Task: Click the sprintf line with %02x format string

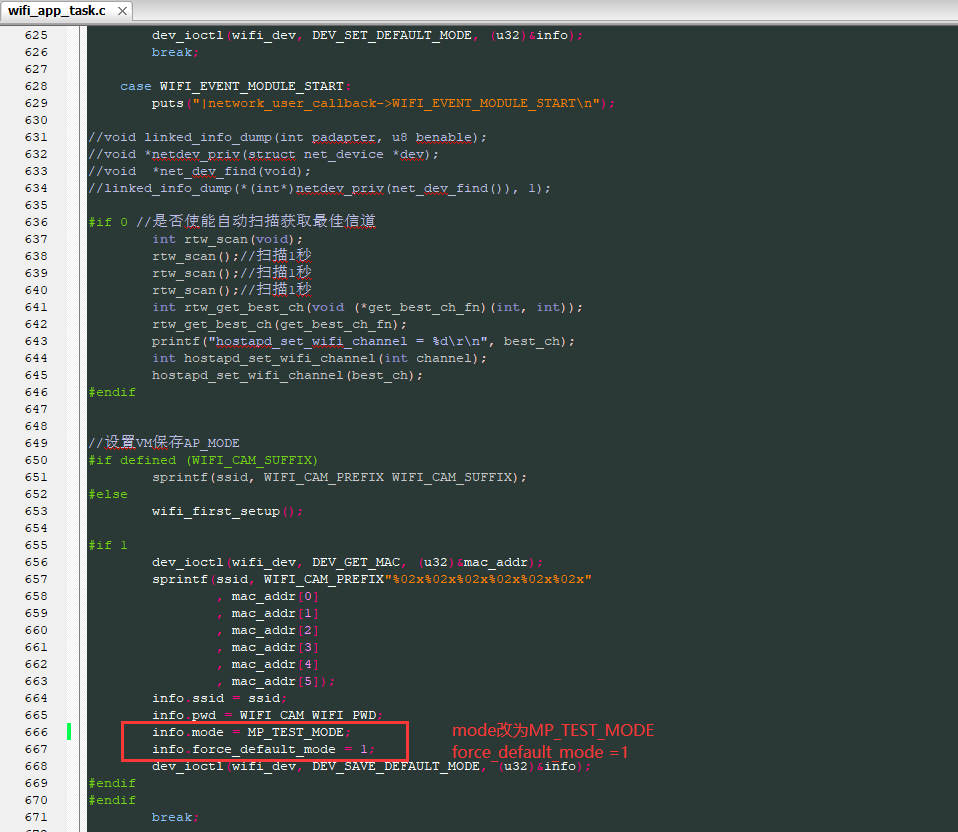Action: 371,580
